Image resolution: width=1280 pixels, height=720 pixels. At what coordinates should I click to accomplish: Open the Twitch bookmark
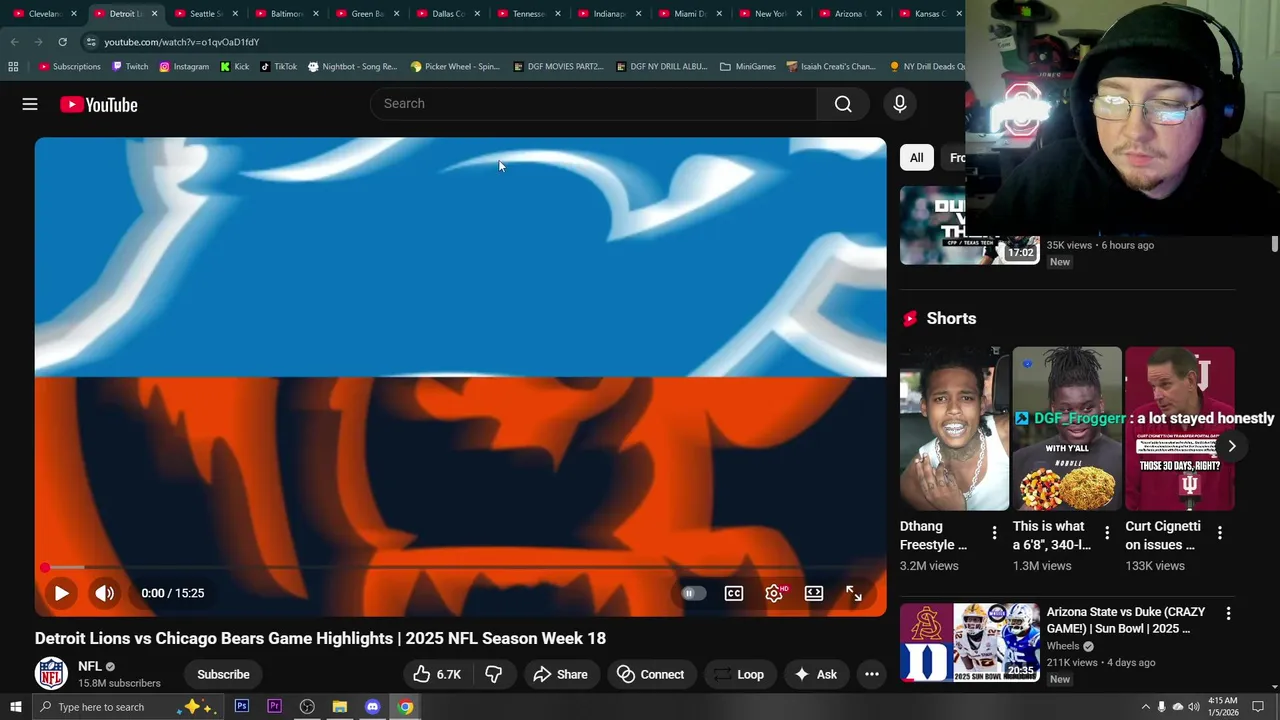(x=130, y=67)
